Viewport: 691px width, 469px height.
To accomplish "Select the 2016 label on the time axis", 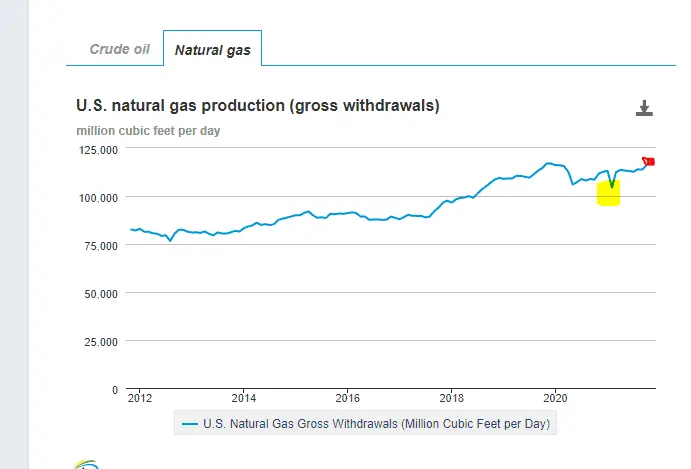I will click(x=347, y=396).
